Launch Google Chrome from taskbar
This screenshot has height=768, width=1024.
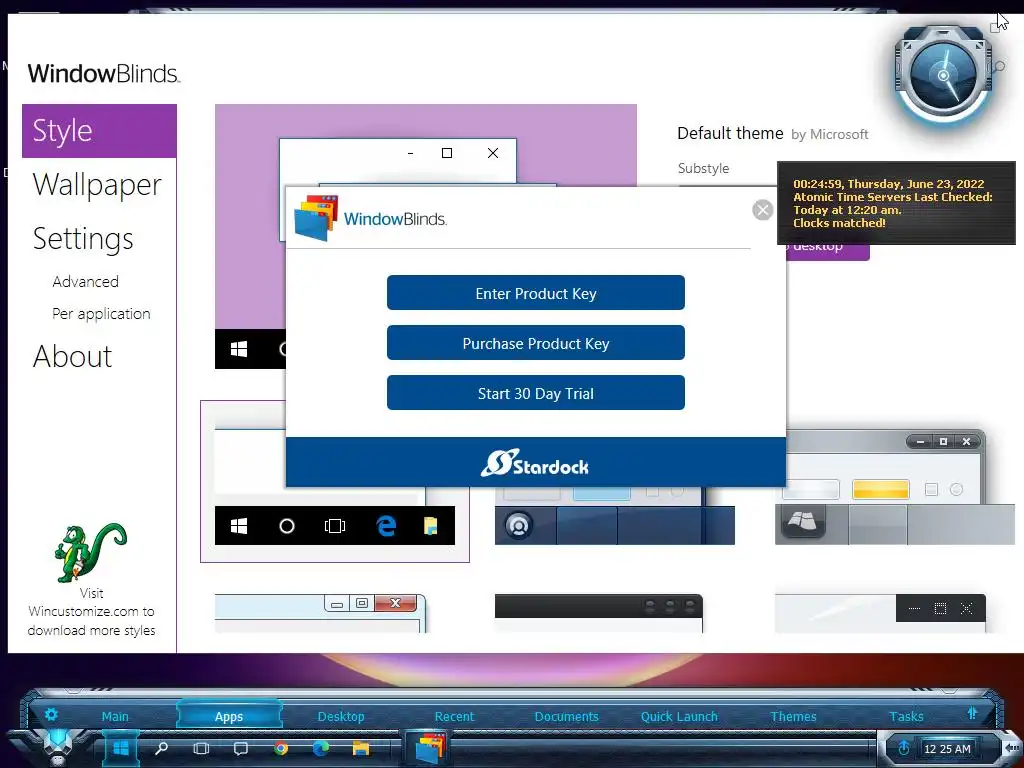(281, 748)
